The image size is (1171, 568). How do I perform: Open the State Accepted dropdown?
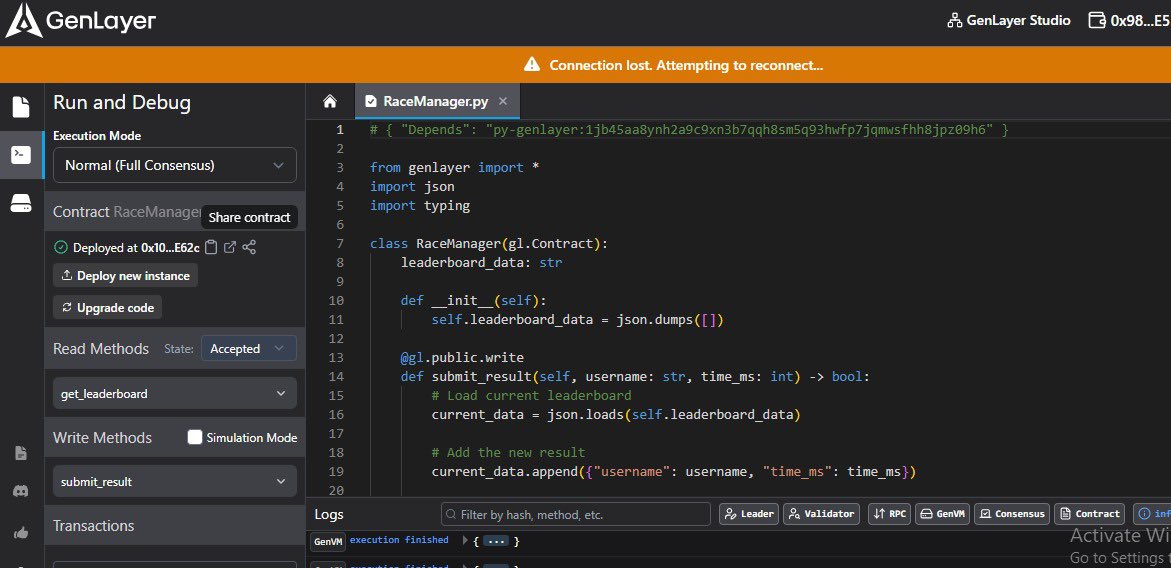[x=249, y=349]
